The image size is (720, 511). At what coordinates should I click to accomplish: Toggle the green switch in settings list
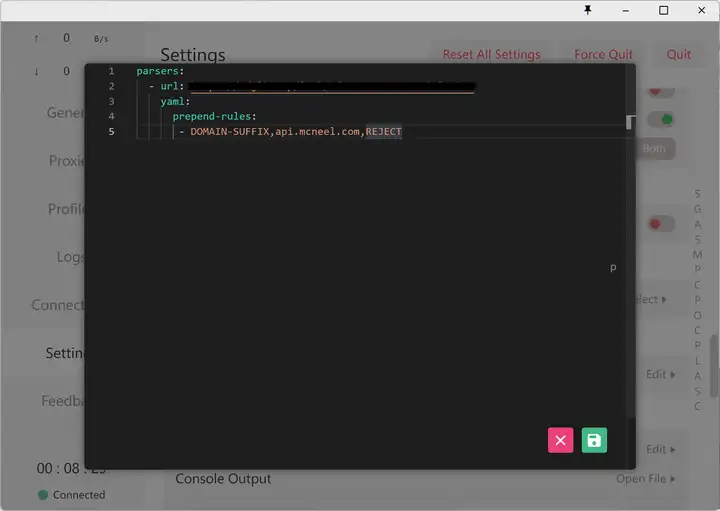661,120
